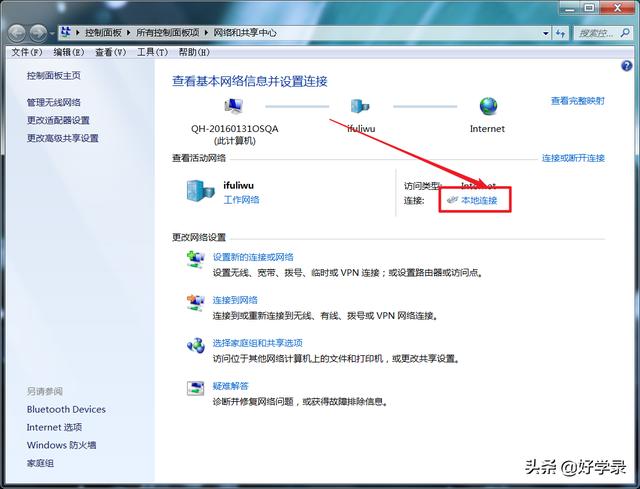The height and width of the screenshot is (489, 640).
Task: Select 控制面板 breadcrumb in address bar
Action: coord(103,33)
